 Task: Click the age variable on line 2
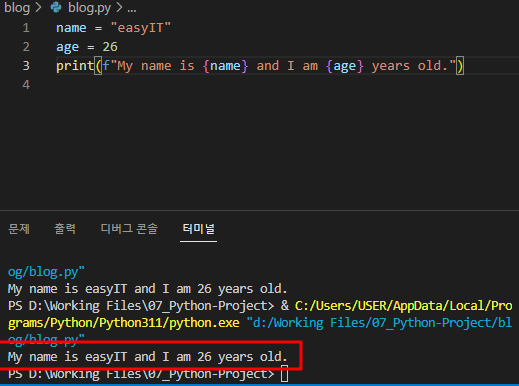(x=68, y=47)
